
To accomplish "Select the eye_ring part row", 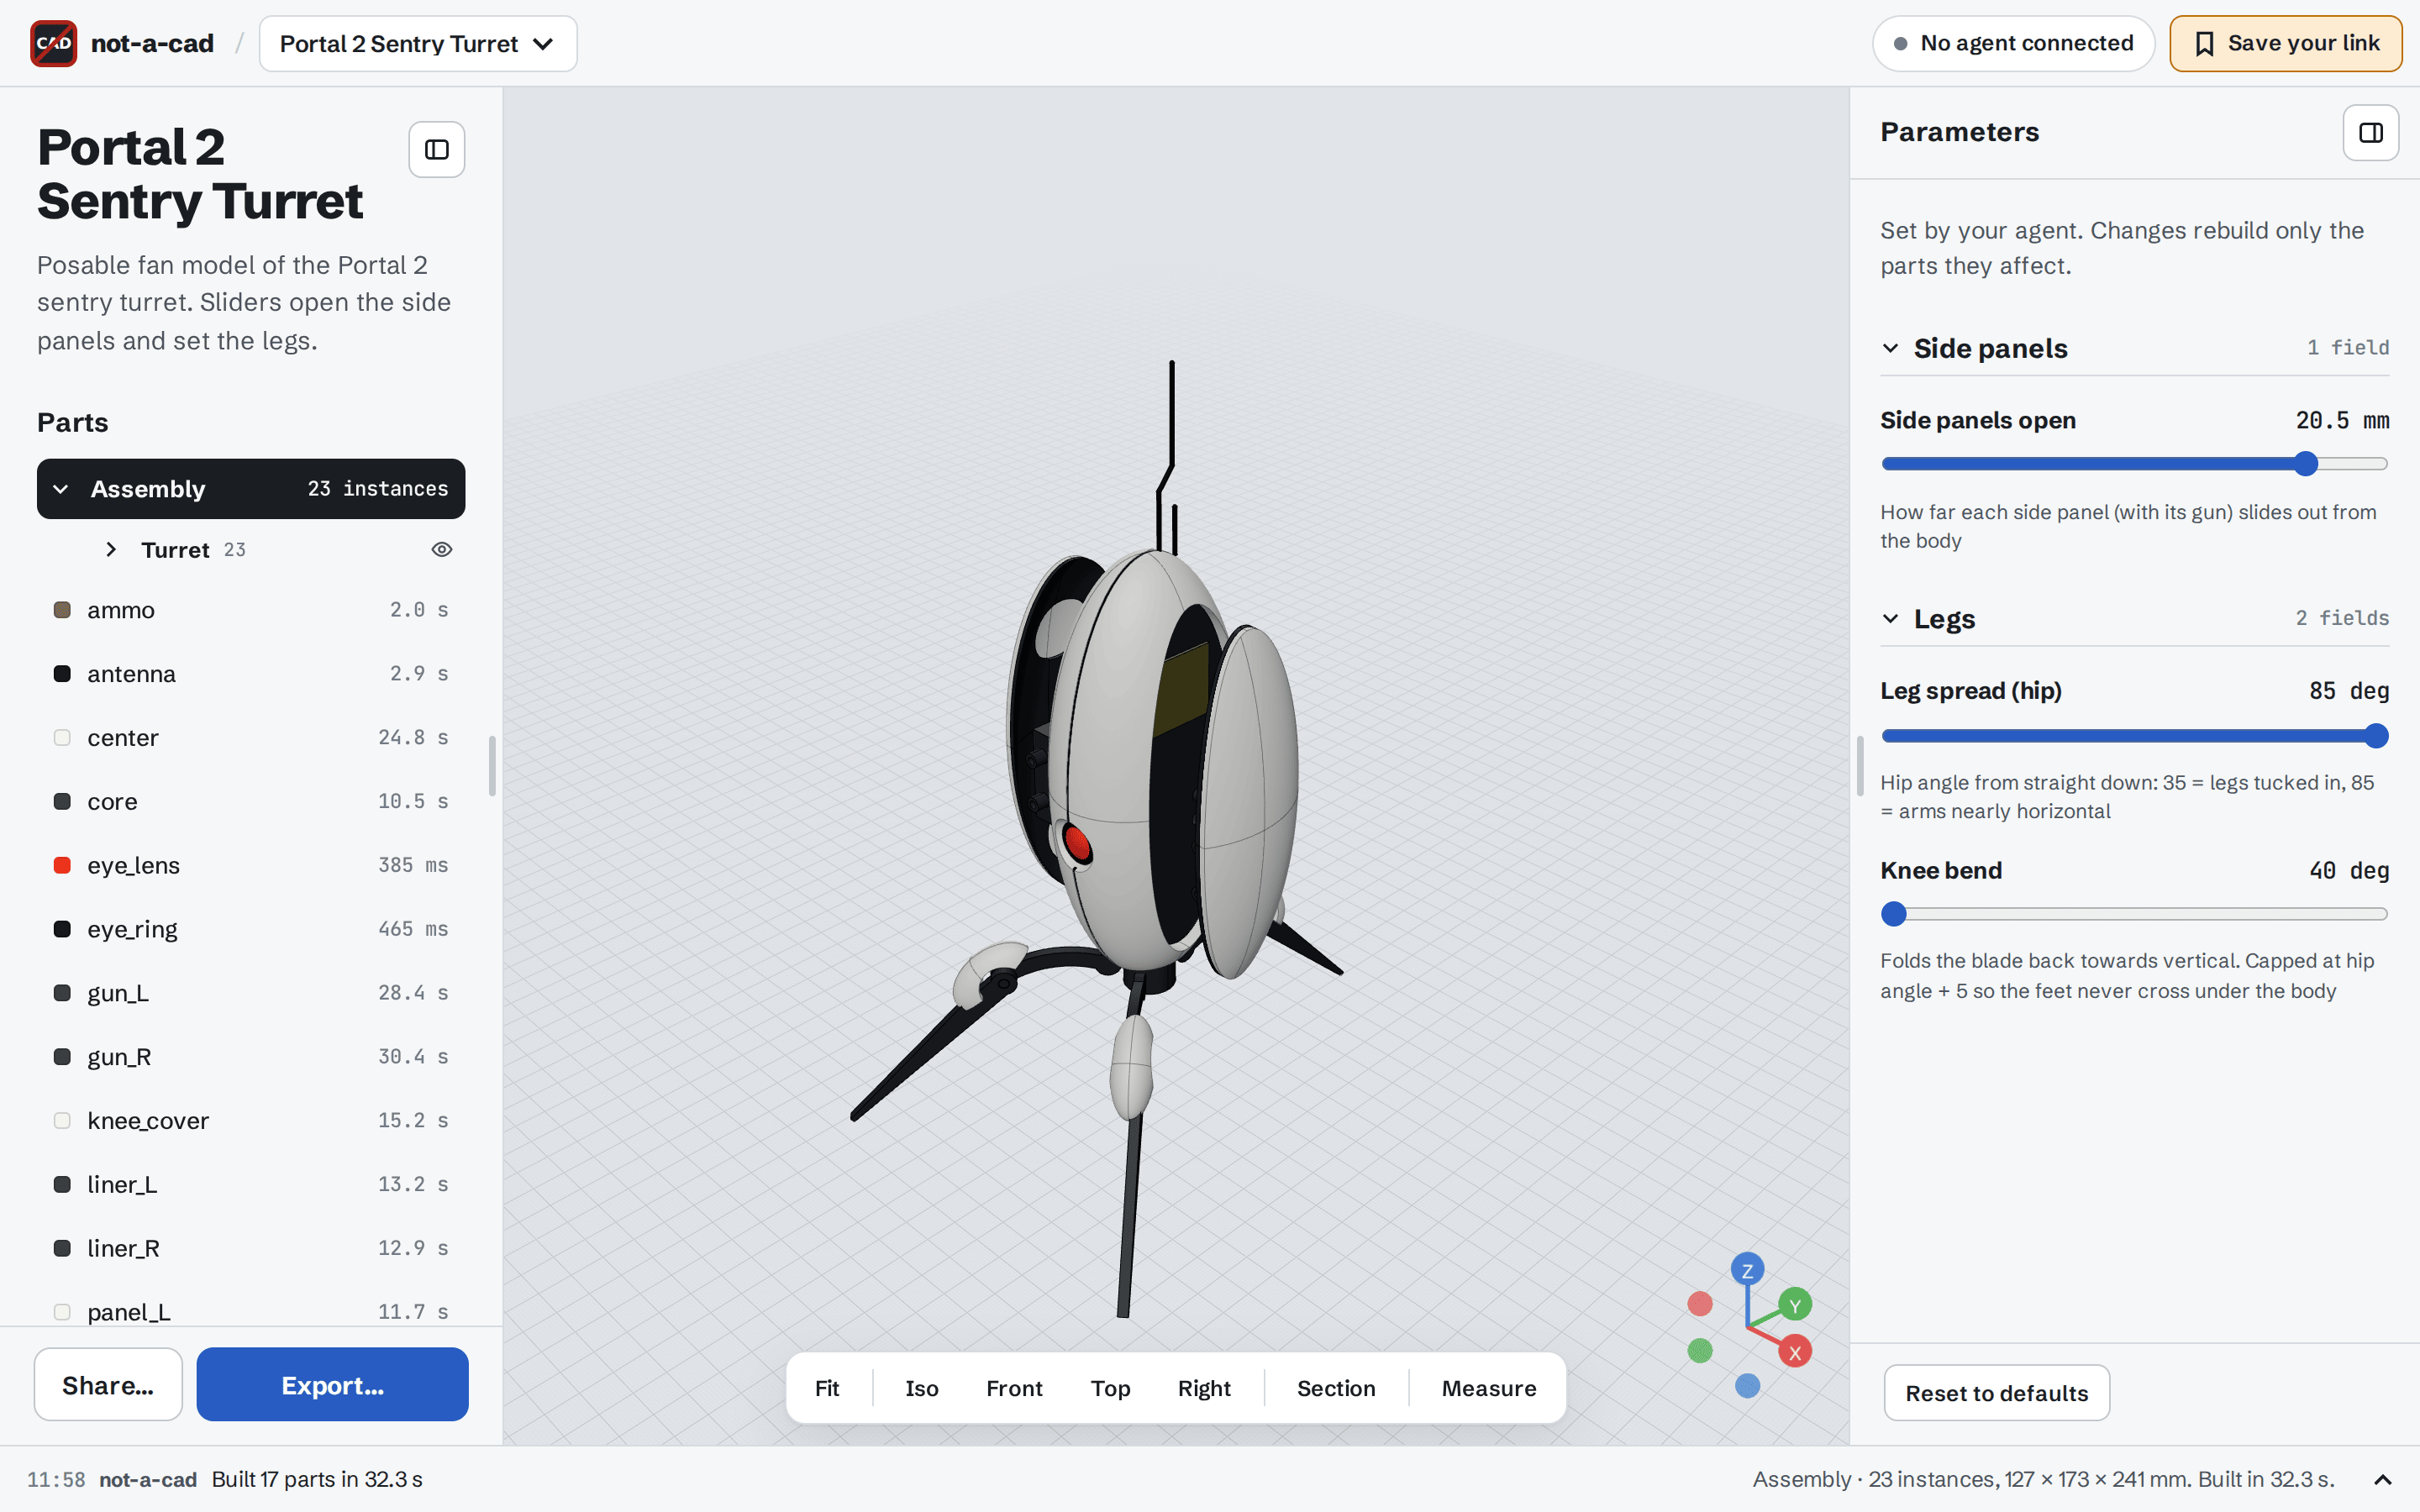I will coord(251,929).
